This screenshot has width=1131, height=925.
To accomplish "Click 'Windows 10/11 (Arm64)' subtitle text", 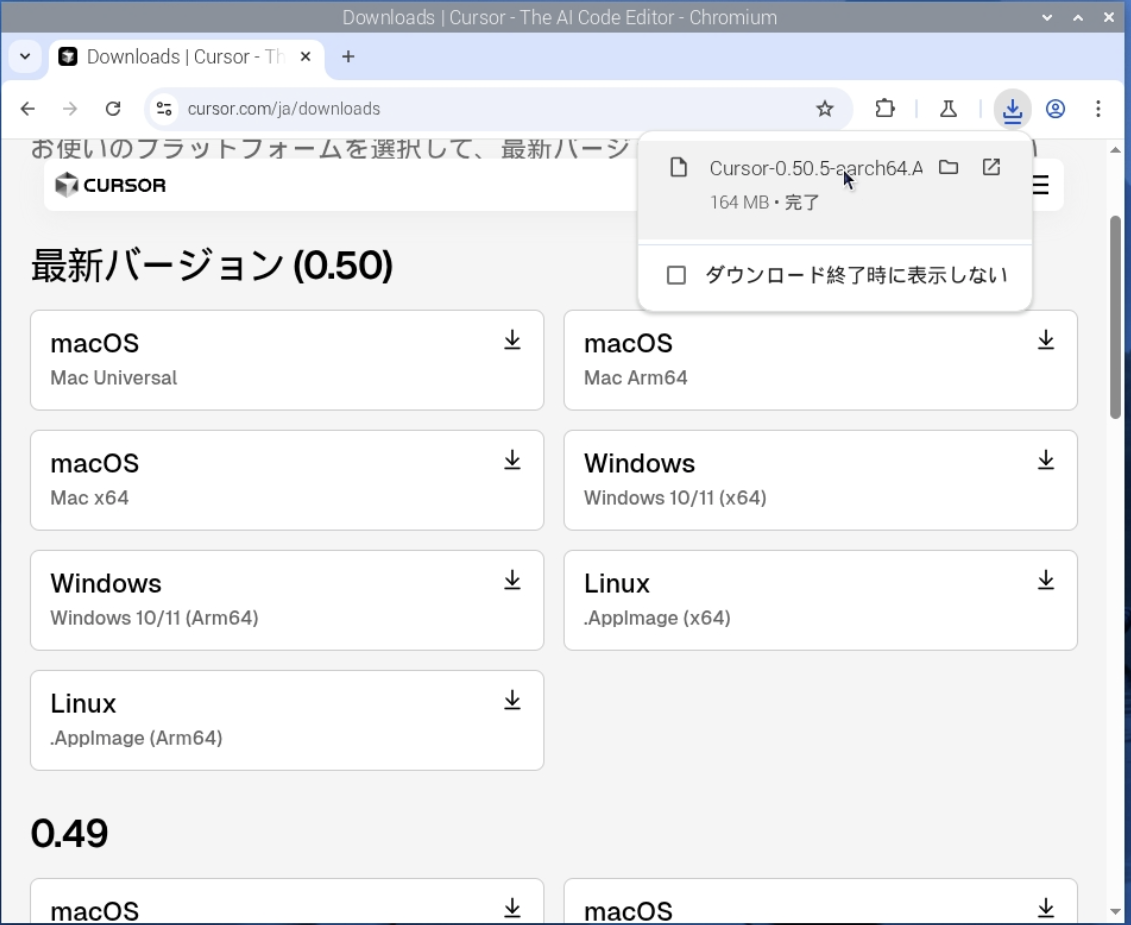I will tap(154, 618).
